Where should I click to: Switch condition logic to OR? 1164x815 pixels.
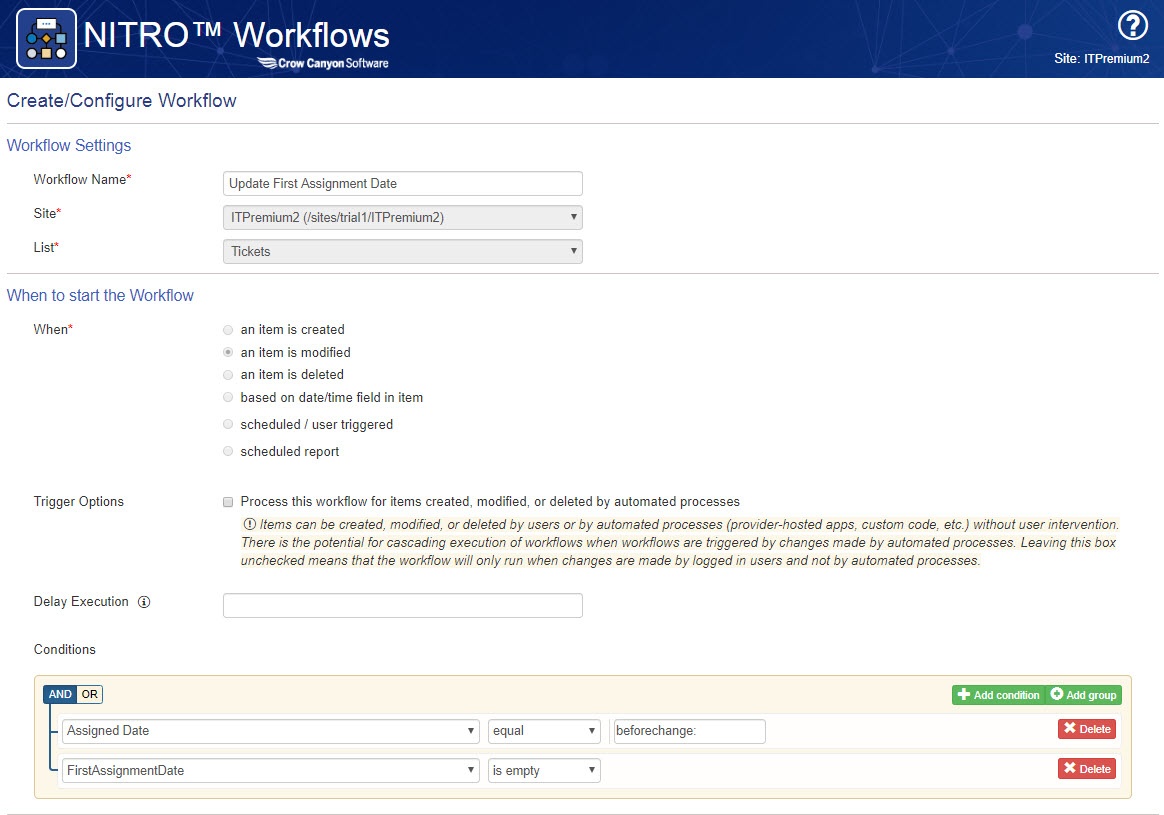[90, 695]
